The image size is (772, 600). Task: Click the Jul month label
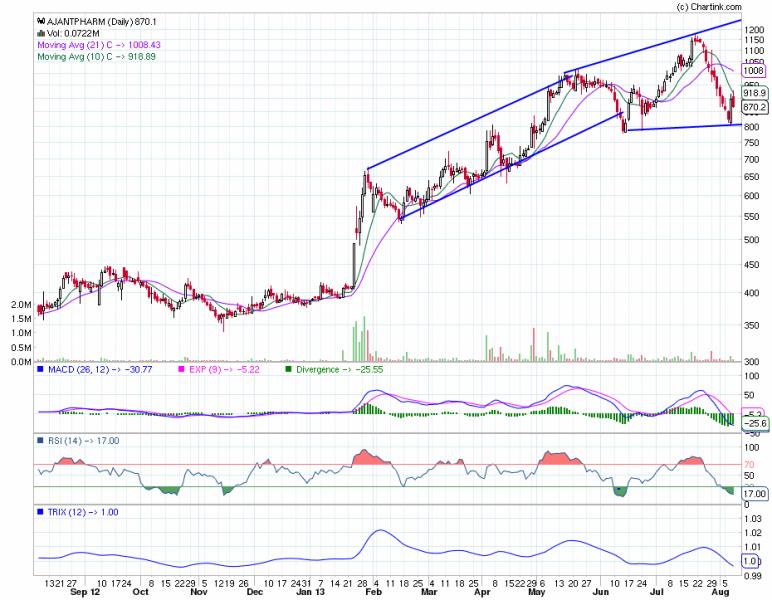[x=657, y=592]
